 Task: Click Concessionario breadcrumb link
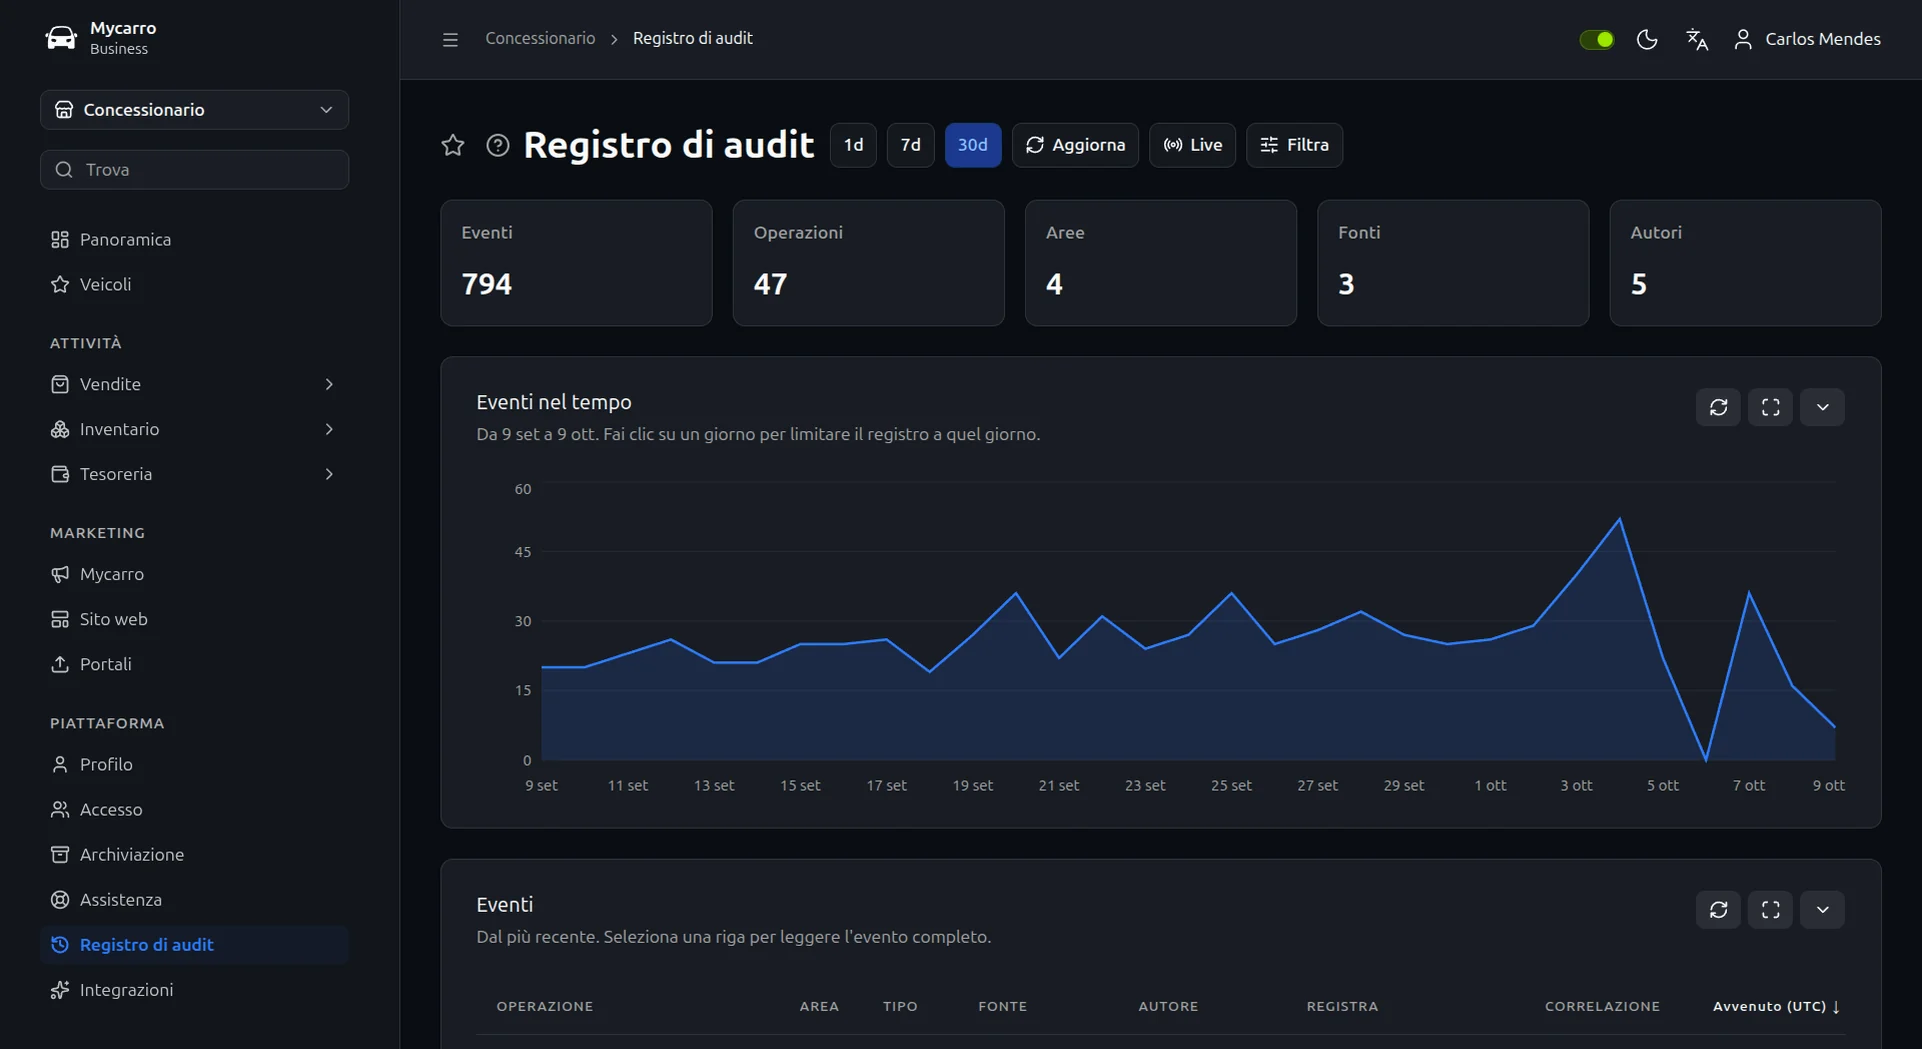(540, 38)
